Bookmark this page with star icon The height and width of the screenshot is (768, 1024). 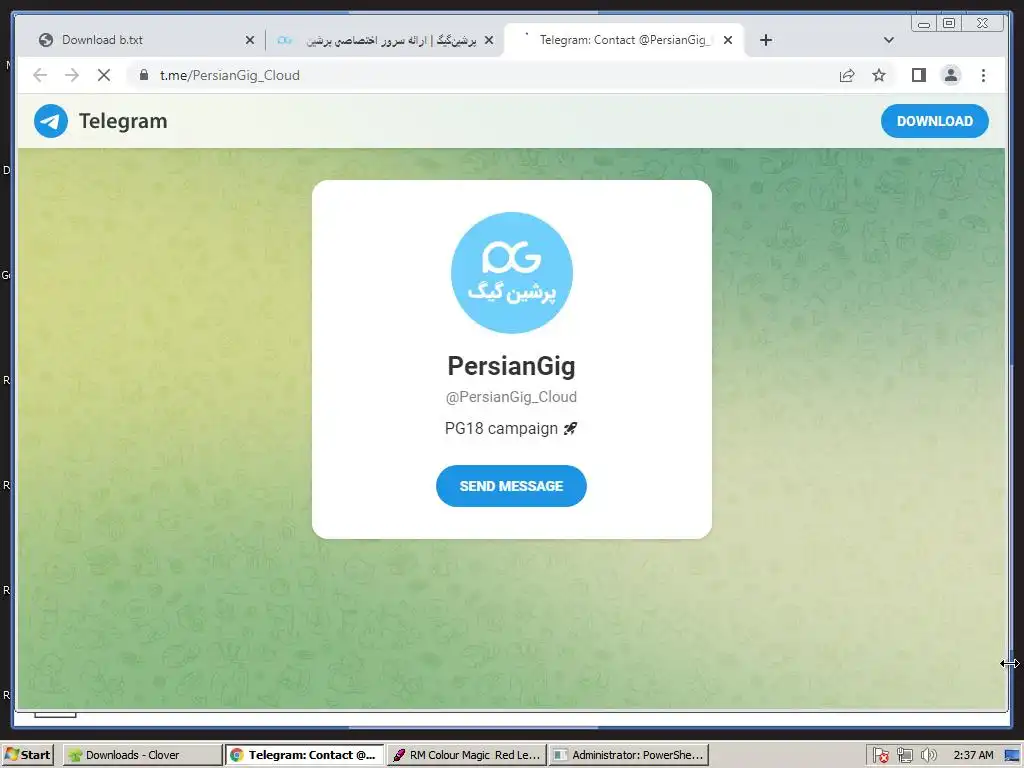click(879, 75)
